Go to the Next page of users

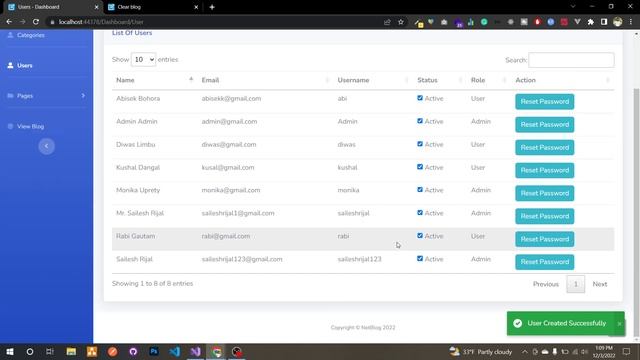[x=600, y=284]
